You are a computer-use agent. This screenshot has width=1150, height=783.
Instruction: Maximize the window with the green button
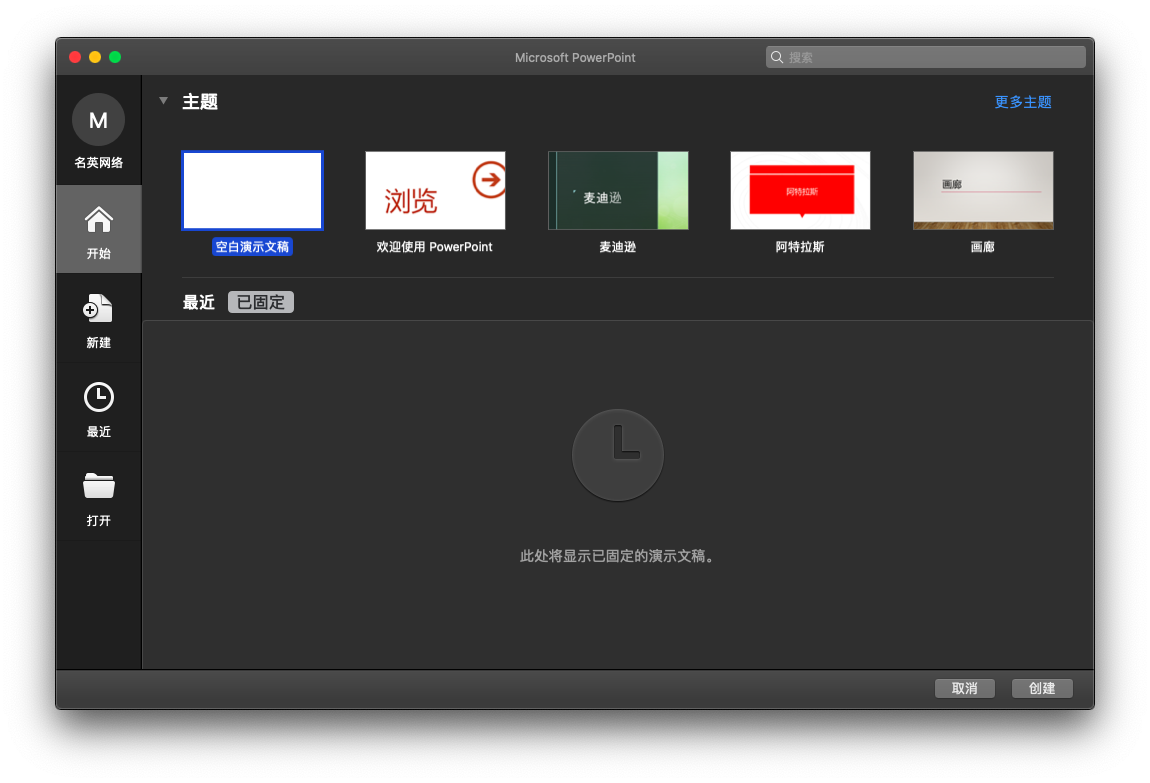(115, 57)
